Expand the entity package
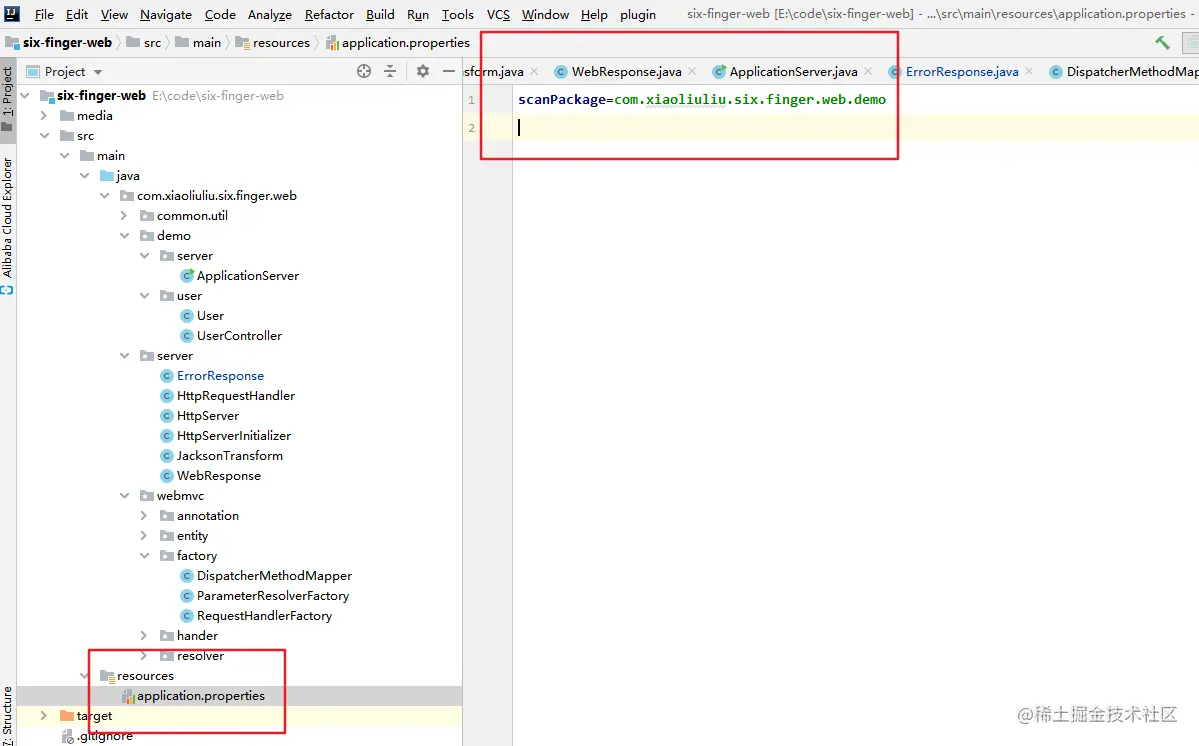The height and width of the screenshot is (746, 1199). (144, 536)
